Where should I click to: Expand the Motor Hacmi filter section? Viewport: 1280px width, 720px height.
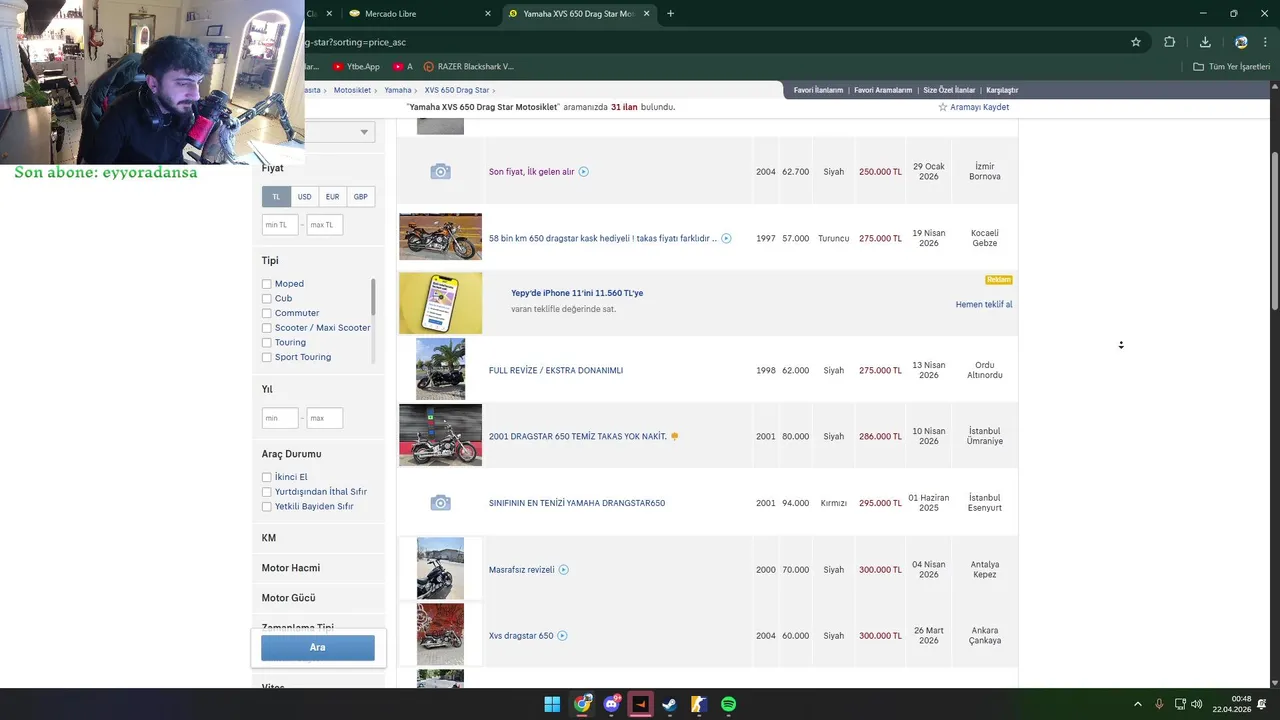click(318, 568)
